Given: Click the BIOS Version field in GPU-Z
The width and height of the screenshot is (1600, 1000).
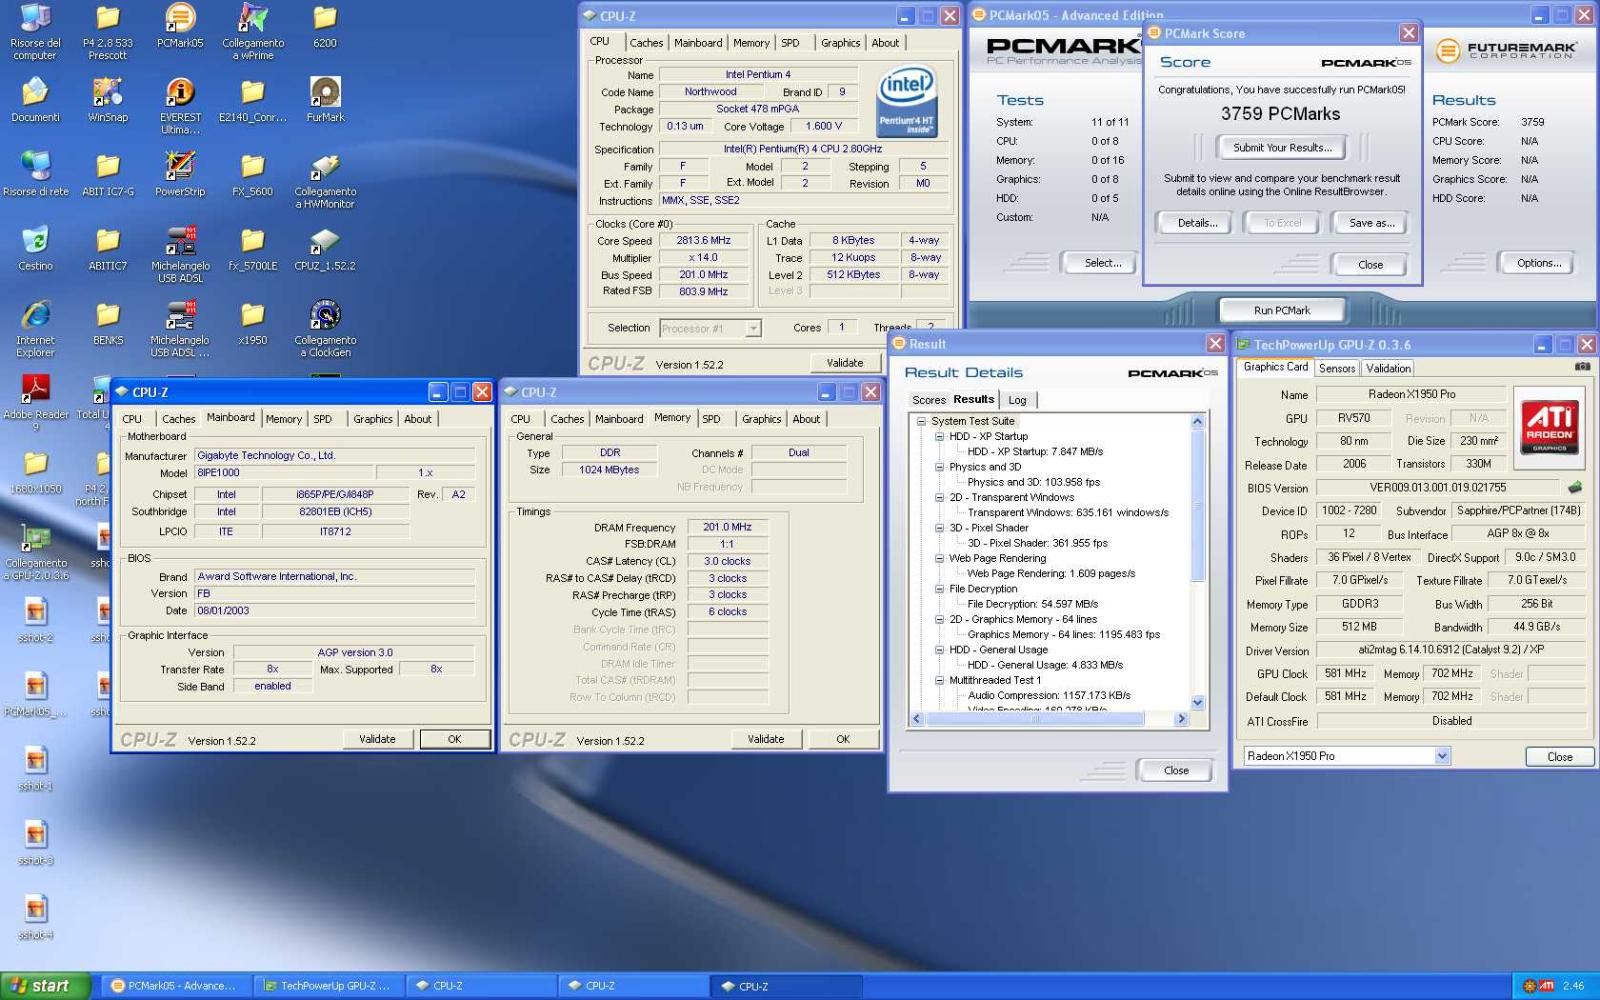Looking at the screenshot, I should (1437, 488).
